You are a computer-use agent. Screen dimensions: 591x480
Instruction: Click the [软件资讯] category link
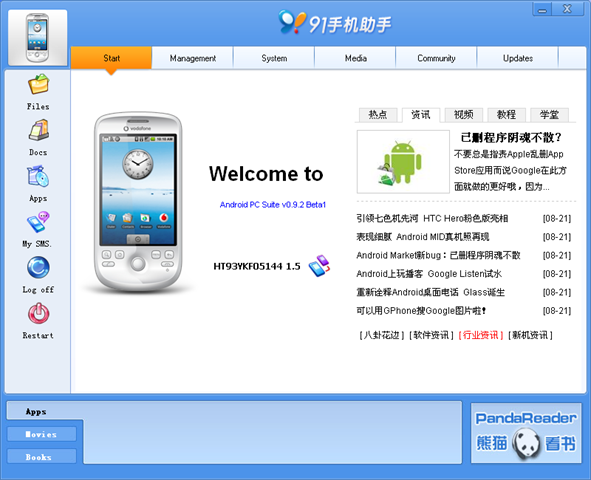(431, 335)
